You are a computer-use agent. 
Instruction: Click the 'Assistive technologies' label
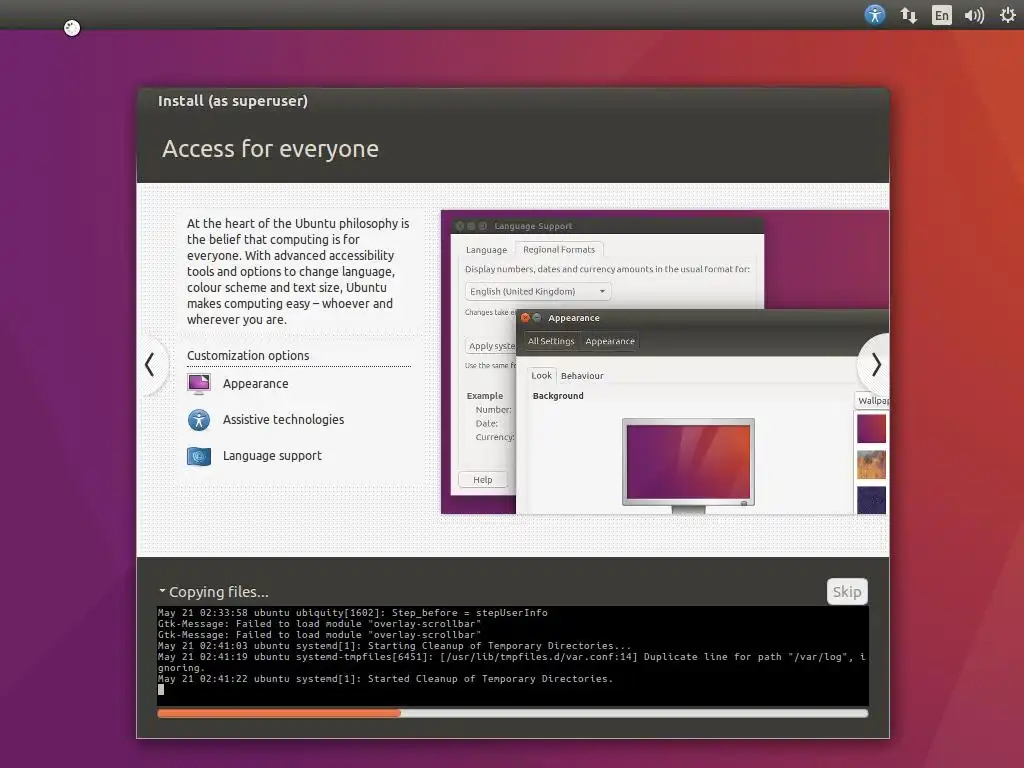click(x=283, y=419)
